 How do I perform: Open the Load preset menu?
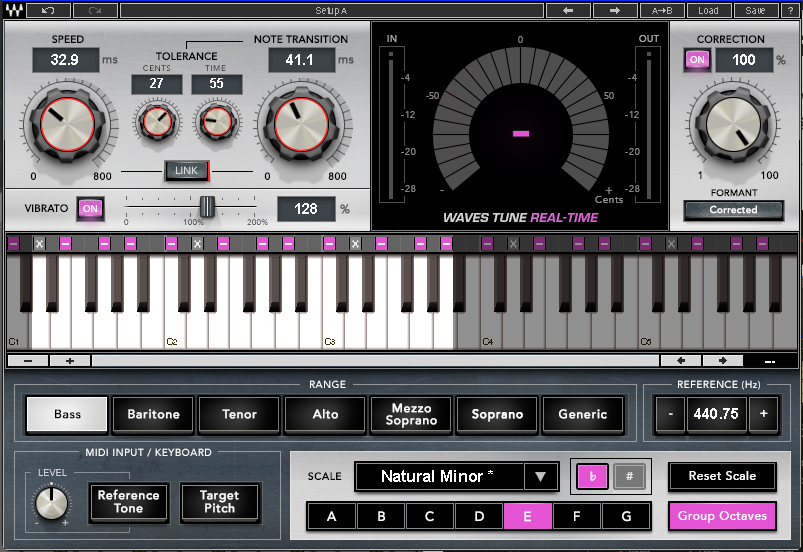point(708,10)
